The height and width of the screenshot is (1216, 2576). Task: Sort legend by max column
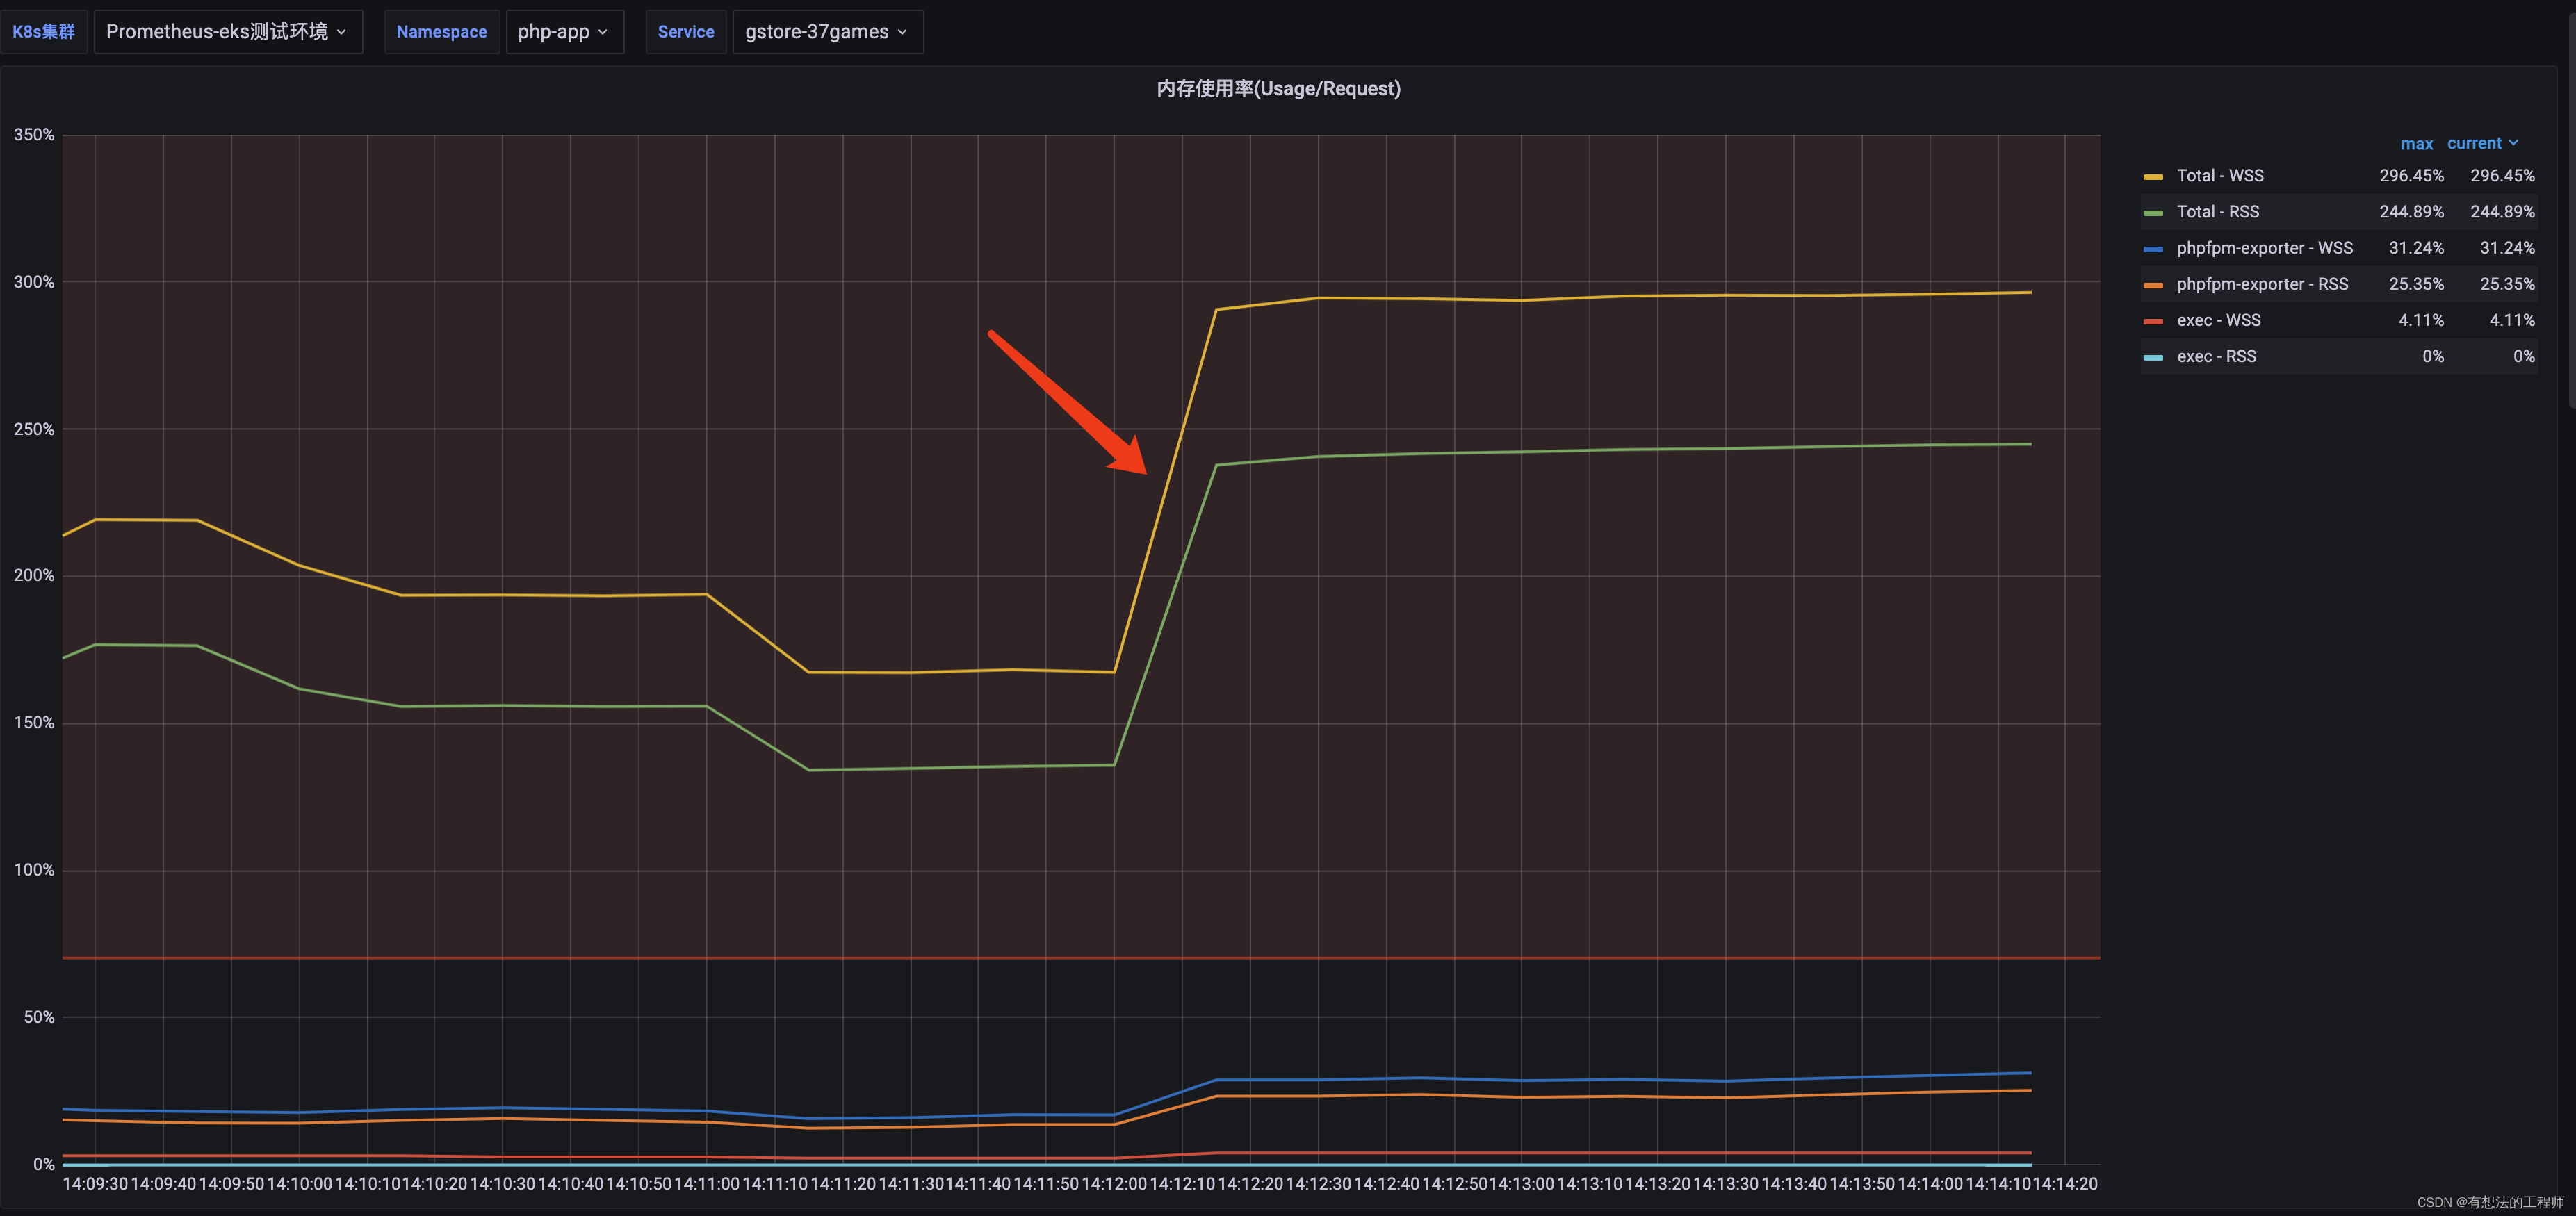tap(2416, 144)
